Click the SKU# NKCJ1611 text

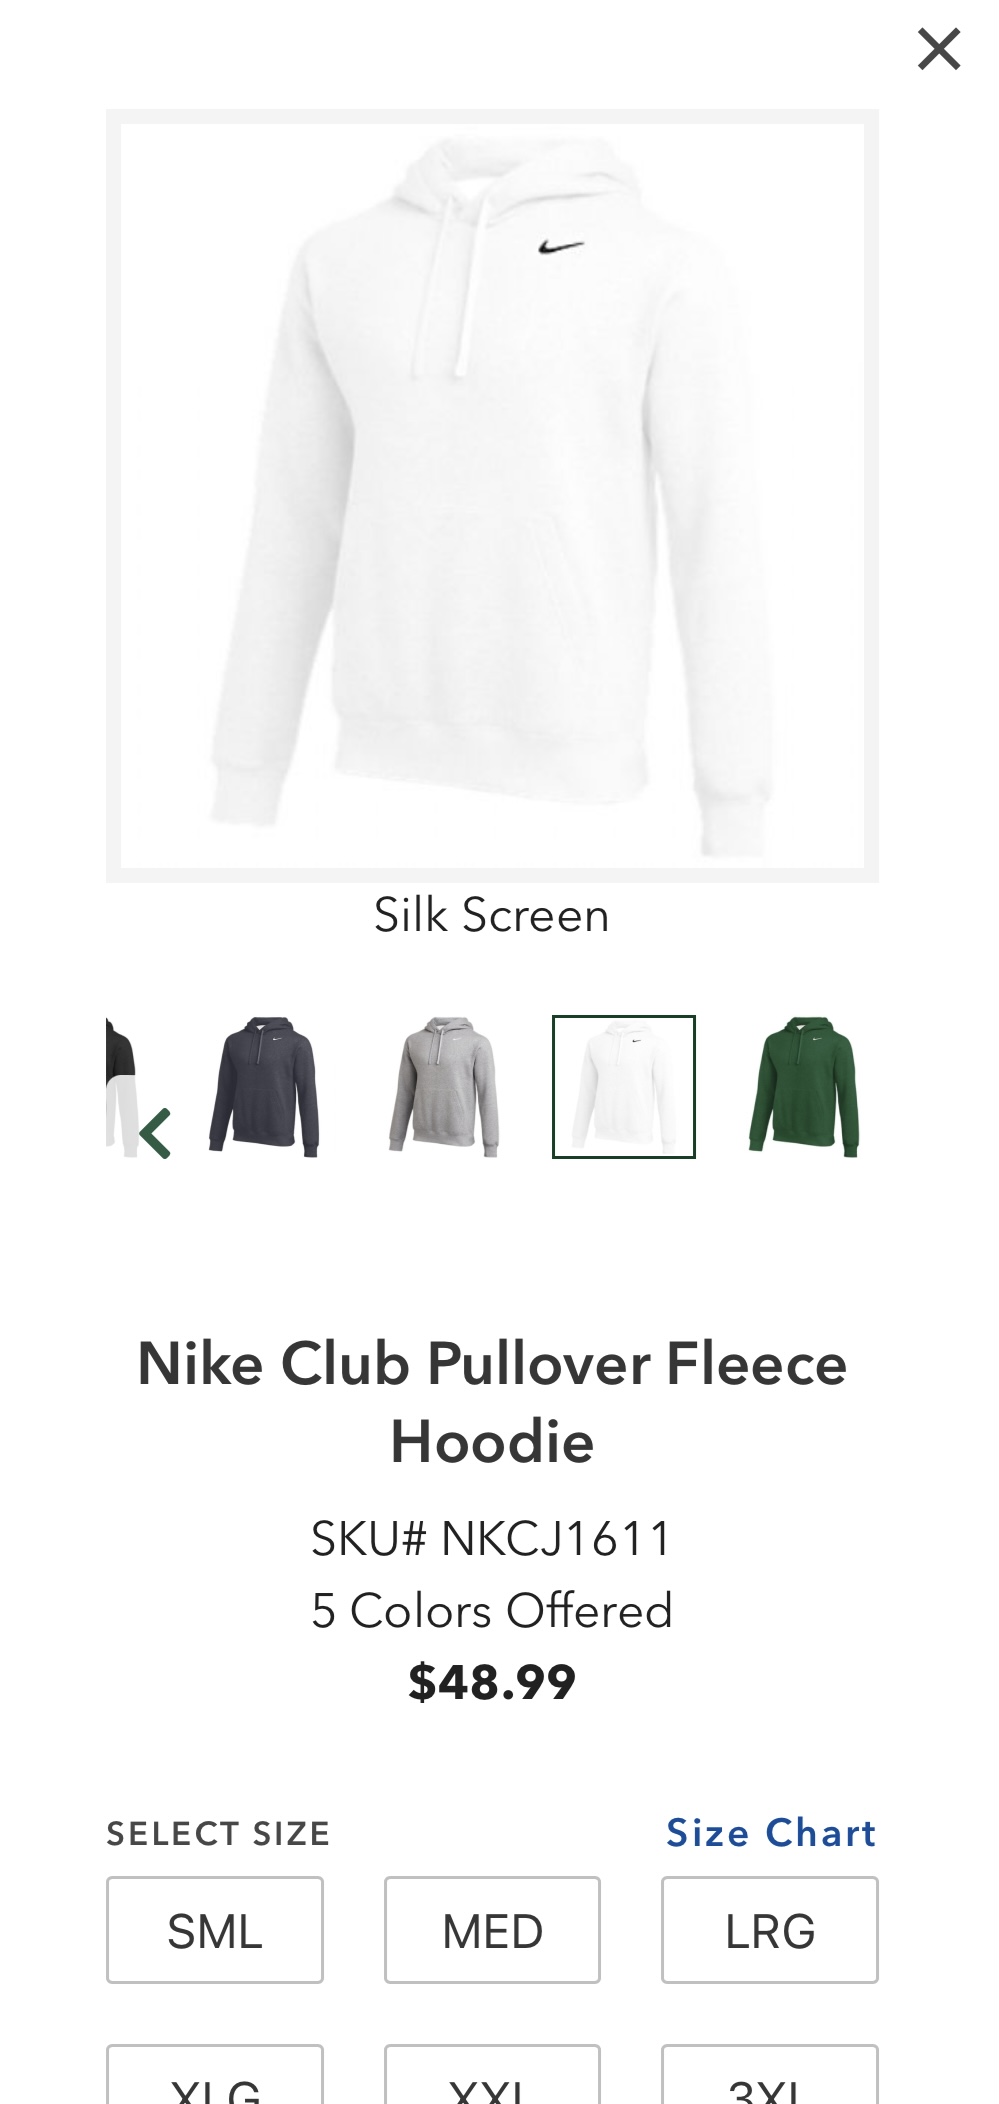coord(492,1538)
